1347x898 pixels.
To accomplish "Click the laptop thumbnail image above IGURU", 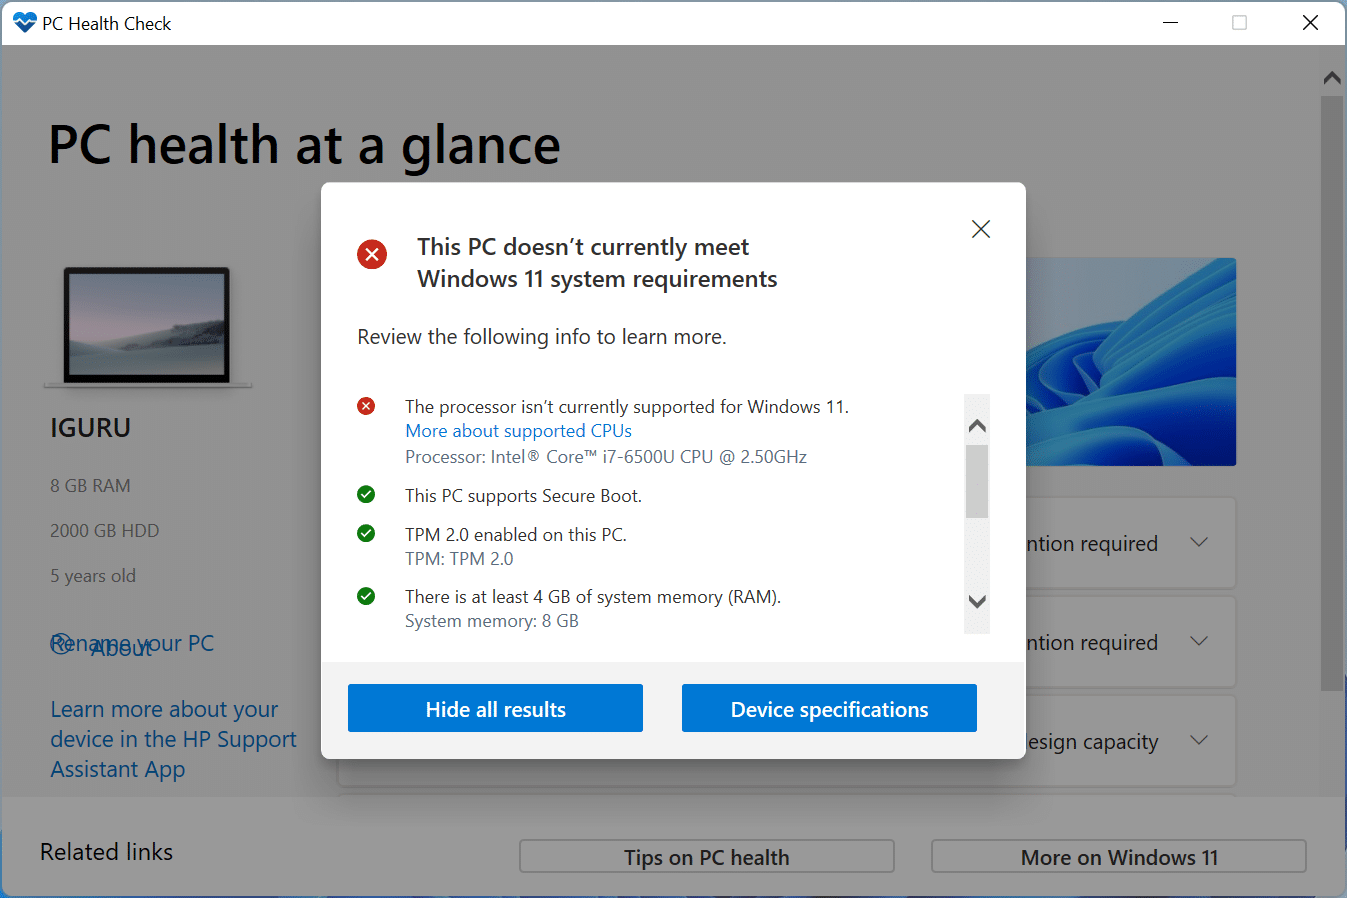I will point(147,326).
